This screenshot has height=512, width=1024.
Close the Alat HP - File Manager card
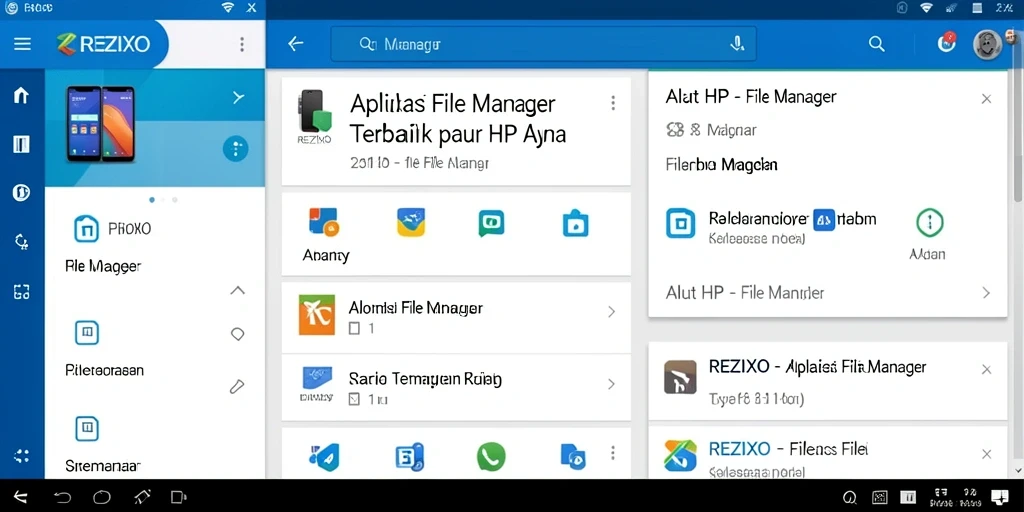point(986,99)
